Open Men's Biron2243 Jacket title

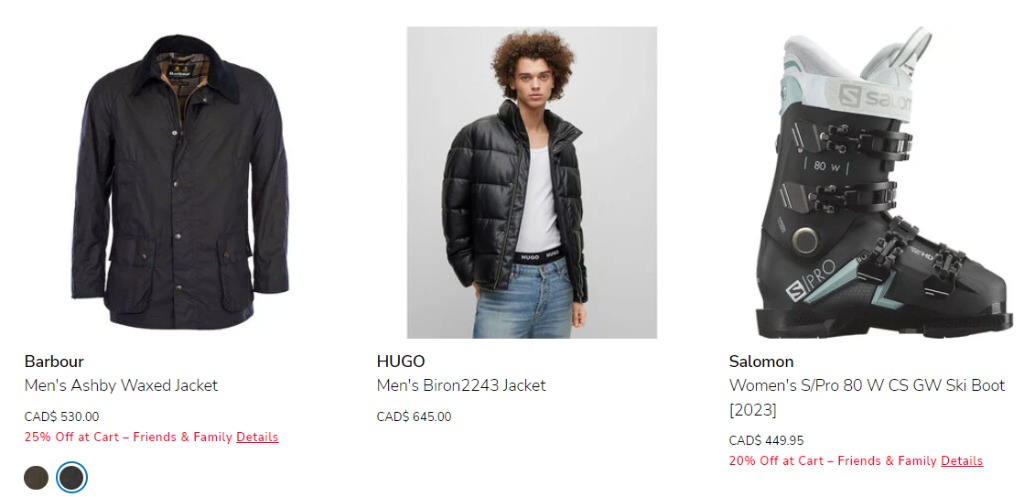tap(462, 385)
